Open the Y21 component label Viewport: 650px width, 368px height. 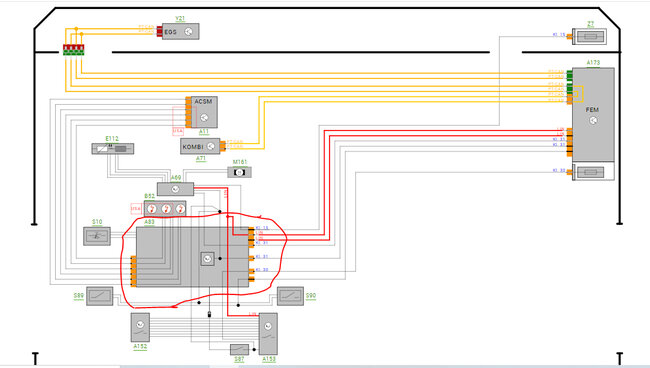tap(180, 19)
